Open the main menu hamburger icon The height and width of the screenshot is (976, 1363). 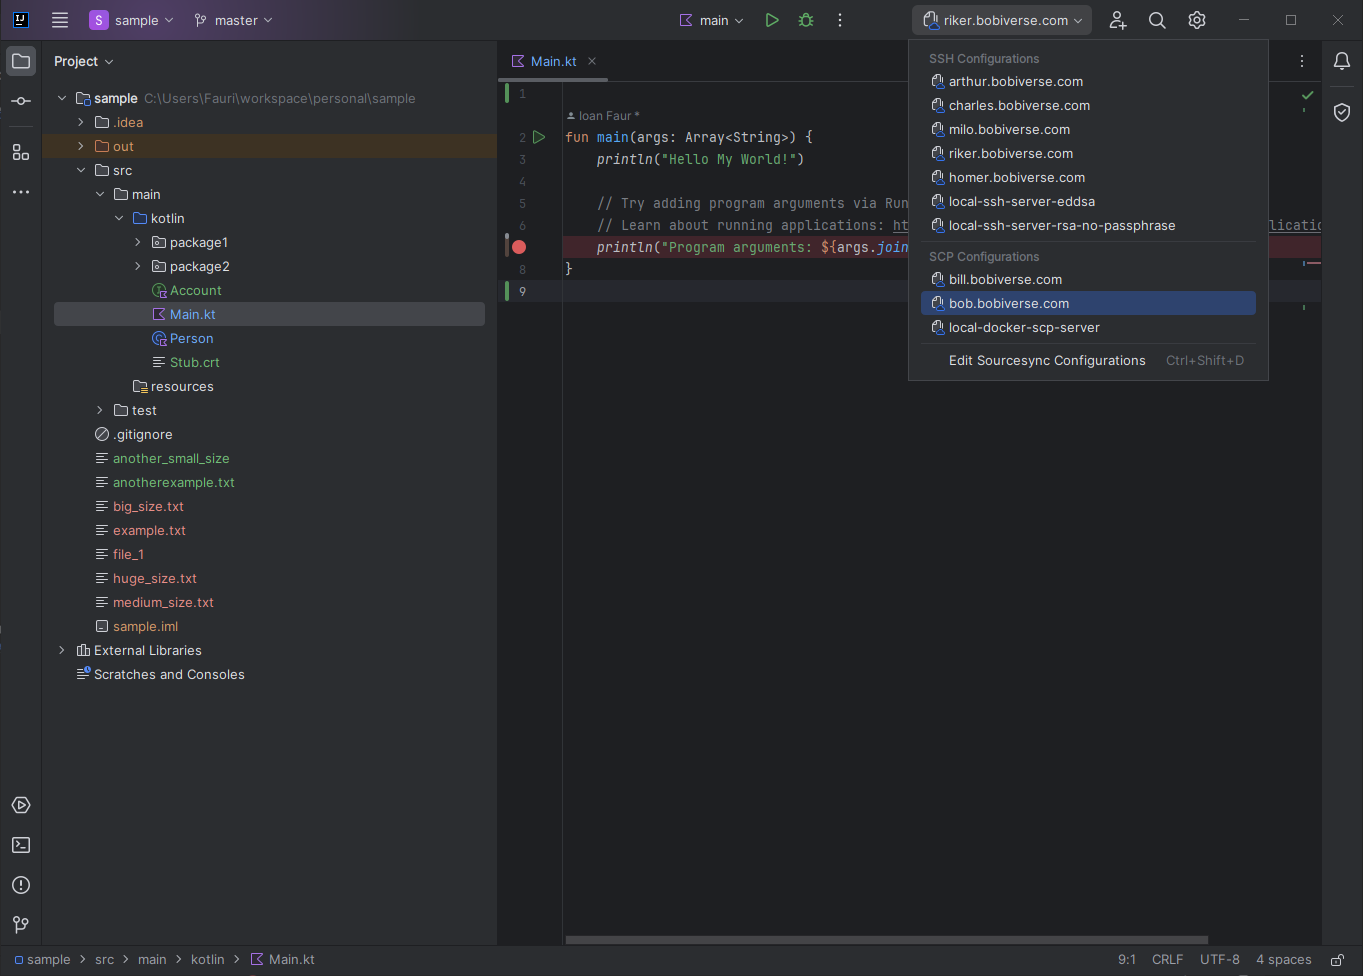(x=60, y=20)
